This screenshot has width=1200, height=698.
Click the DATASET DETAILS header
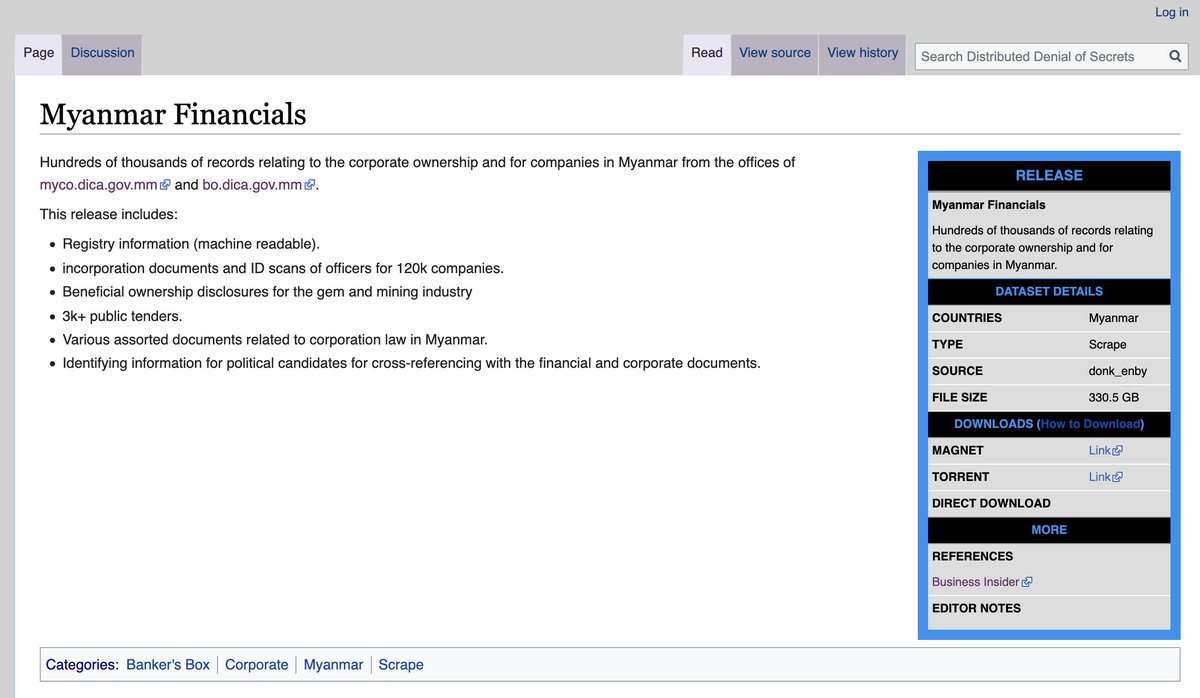pyautogui.click(x=1049, y=292)
